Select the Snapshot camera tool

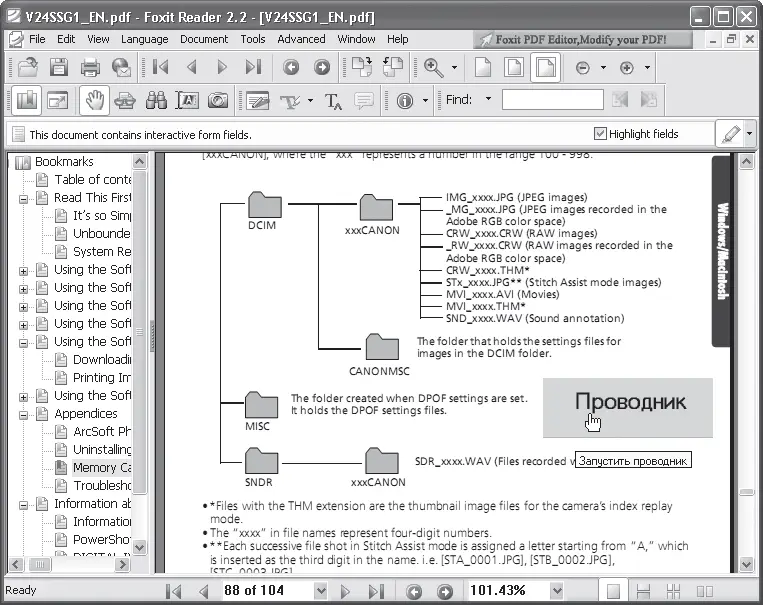point(217,100)
